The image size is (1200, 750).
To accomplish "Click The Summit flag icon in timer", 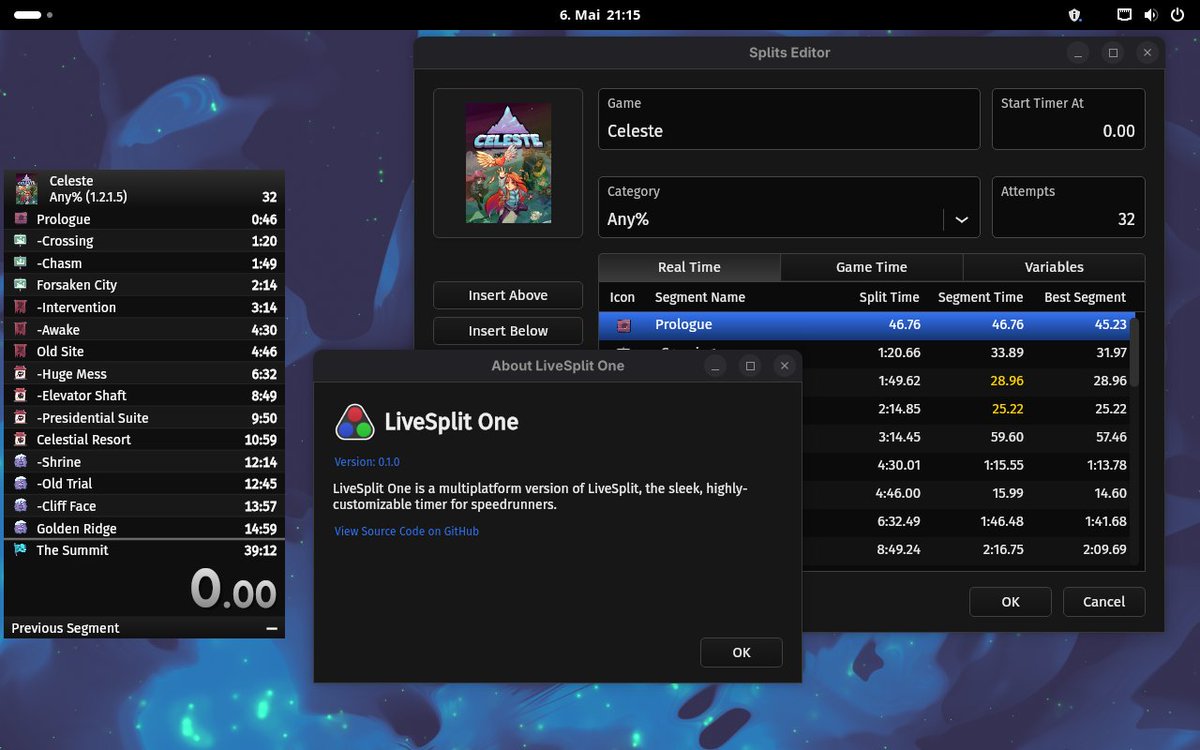I will (x=20, y=549).
